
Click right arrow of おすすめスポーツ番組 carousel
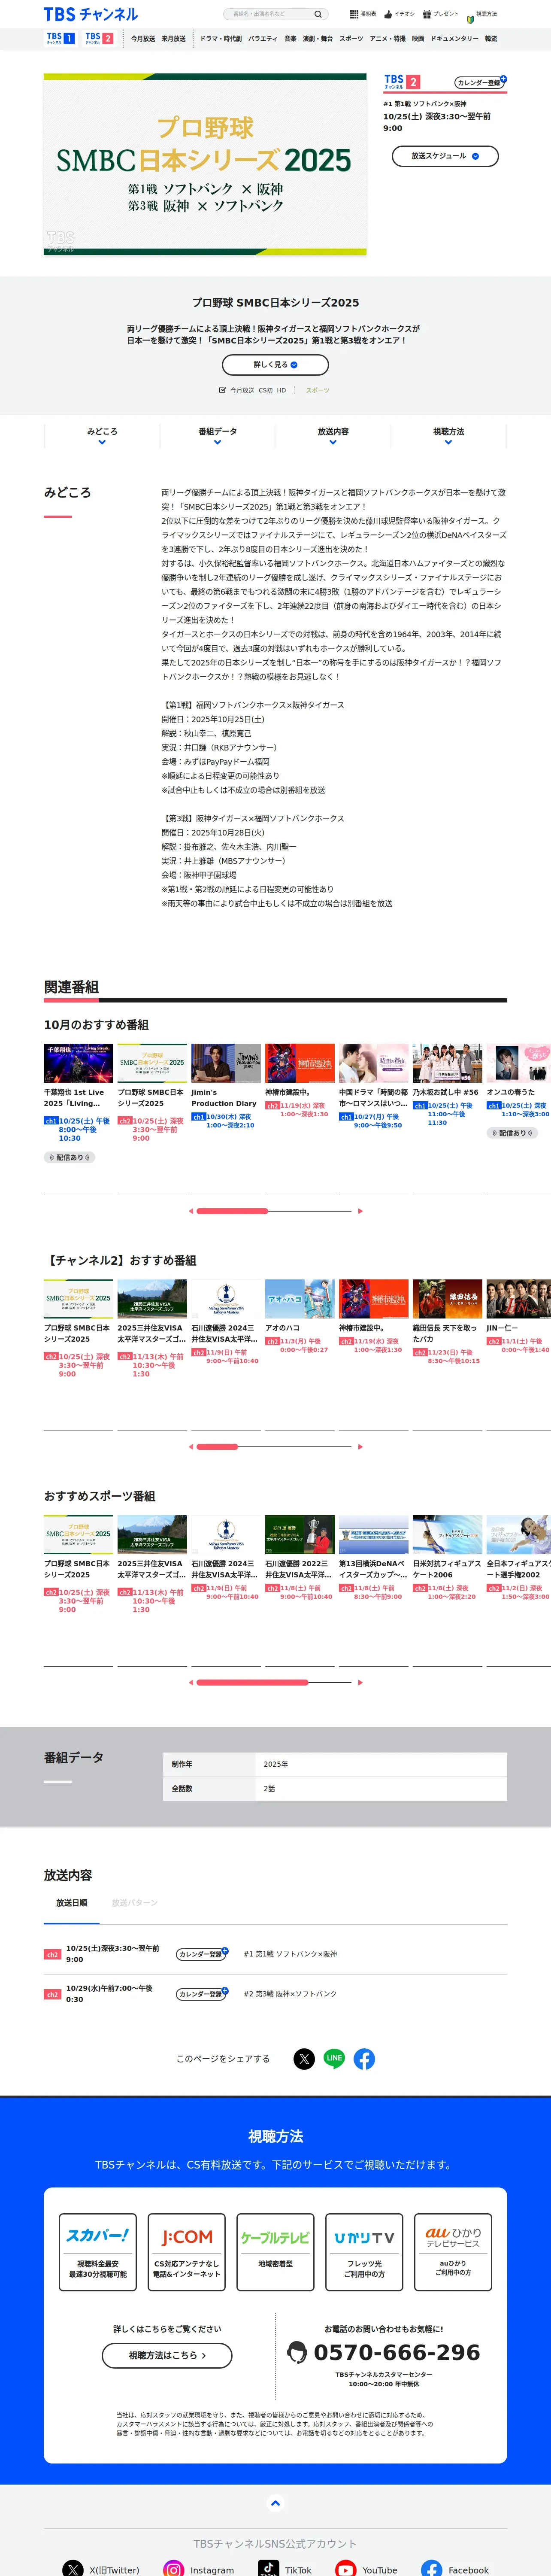coord(360,1682)
